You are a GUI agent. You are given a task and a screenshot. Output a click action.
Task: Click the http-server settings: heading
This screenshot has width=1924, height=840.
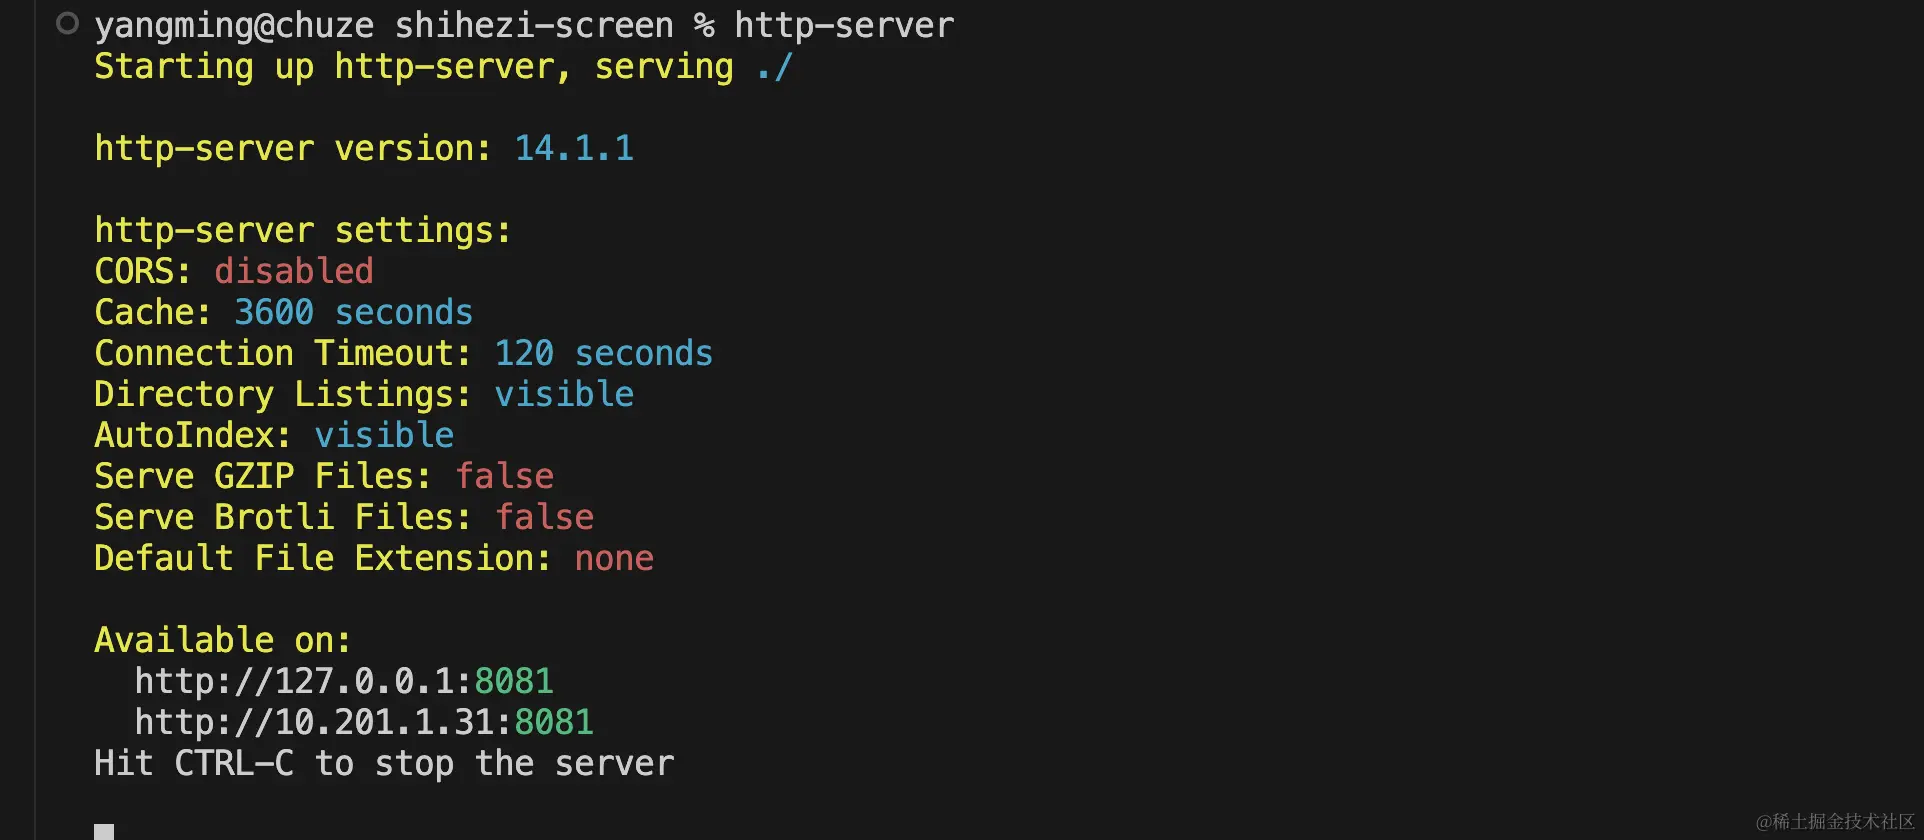(x=303, y=230)
